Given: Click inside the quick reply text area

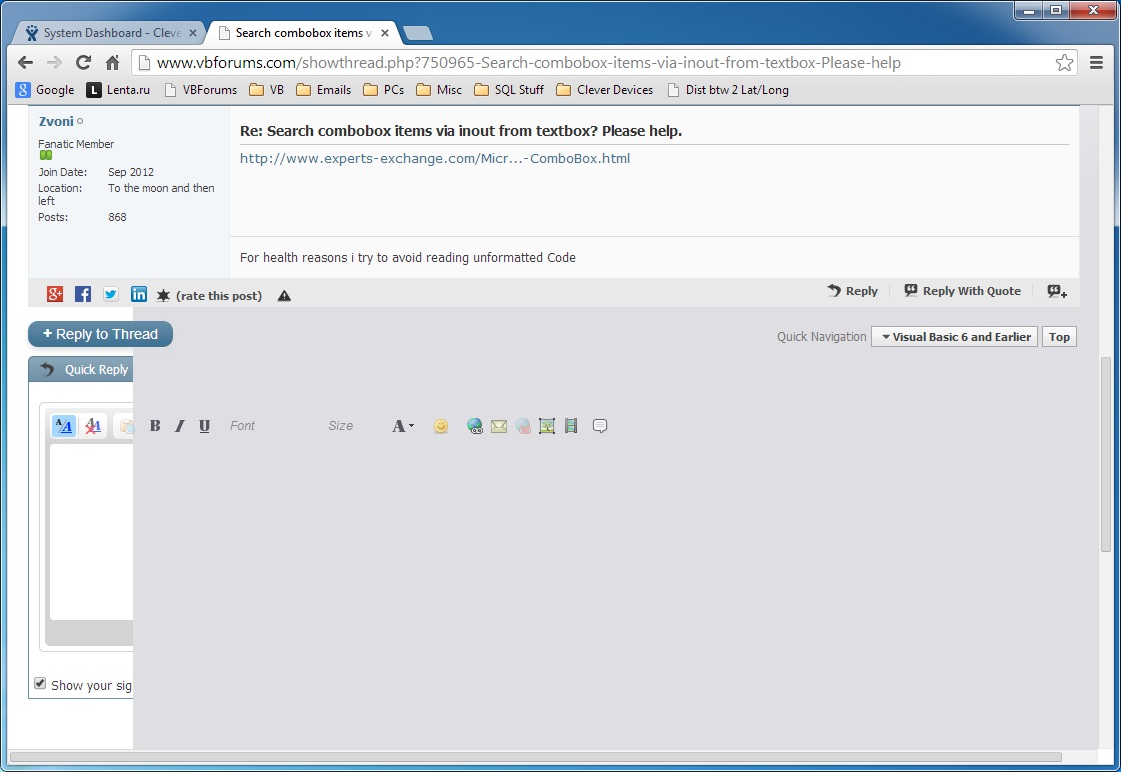Looking at the screenshot, I should (x=92, y=532).
